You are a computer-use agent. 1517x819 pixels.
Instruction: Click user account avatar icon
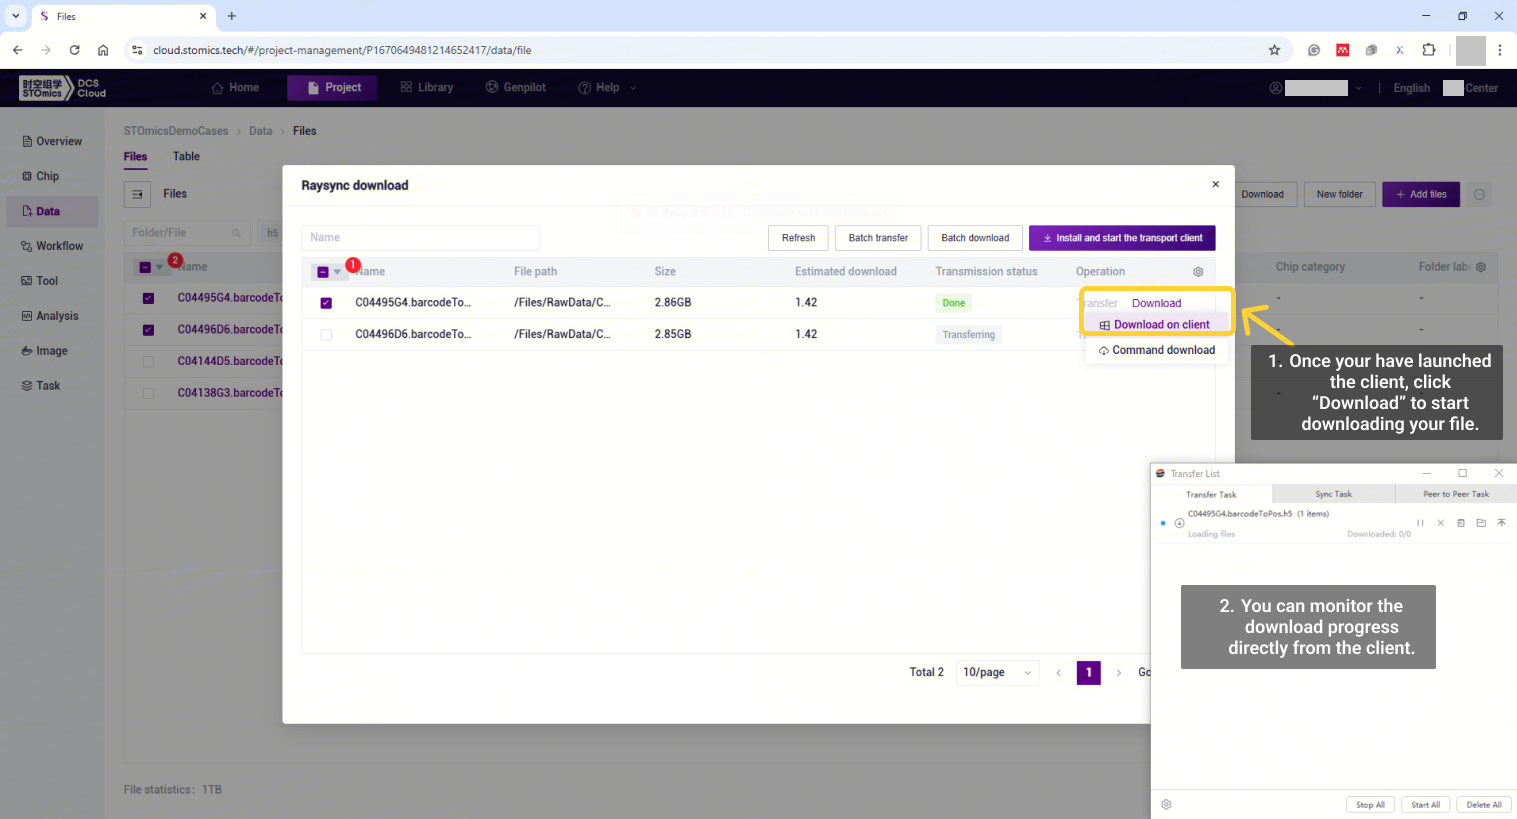pyautogui.click(x=1275, y=88)
